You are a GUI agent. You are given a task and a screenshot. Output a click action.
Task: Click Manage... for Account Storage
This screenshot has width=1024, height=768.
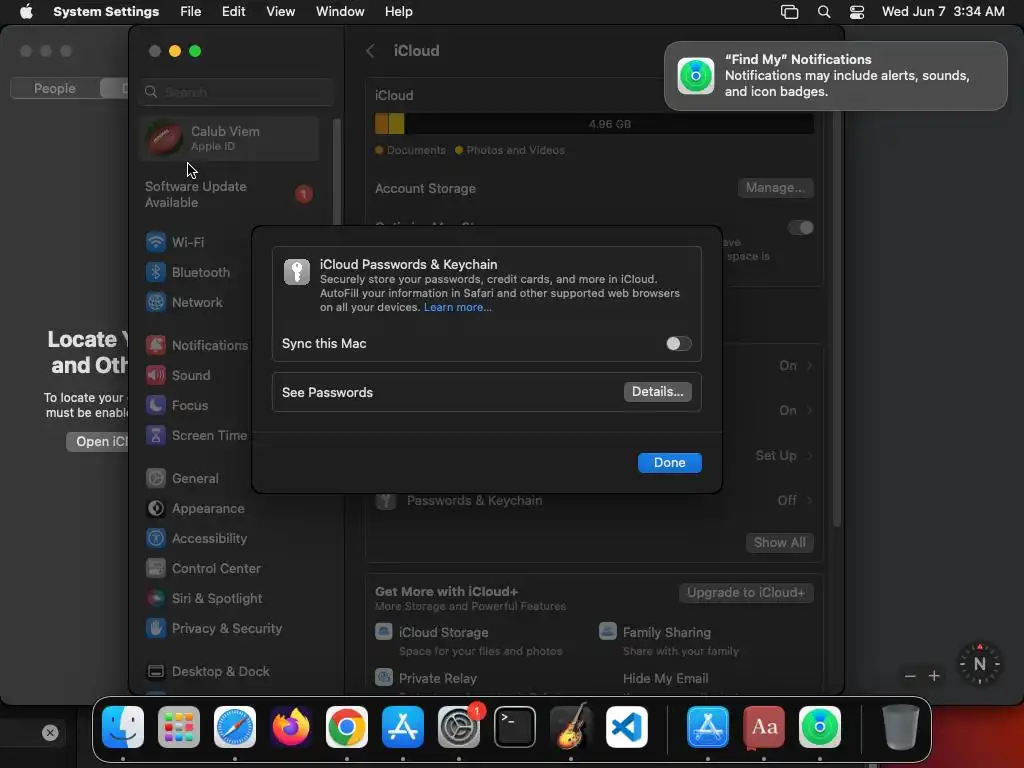click(x=775, y=188)
